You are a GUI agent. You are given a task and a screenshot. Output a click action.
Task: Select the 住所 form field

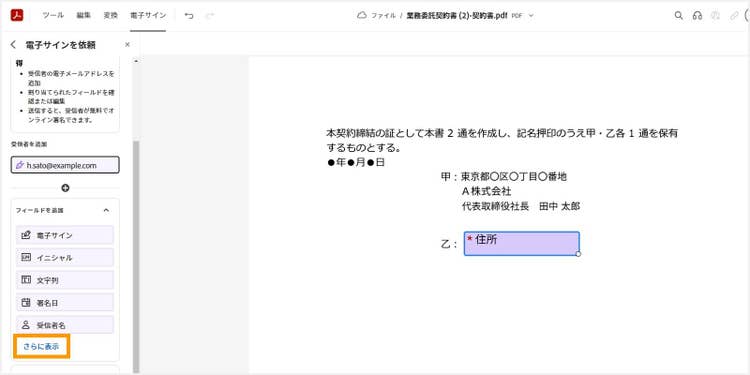tap(521, 243)
